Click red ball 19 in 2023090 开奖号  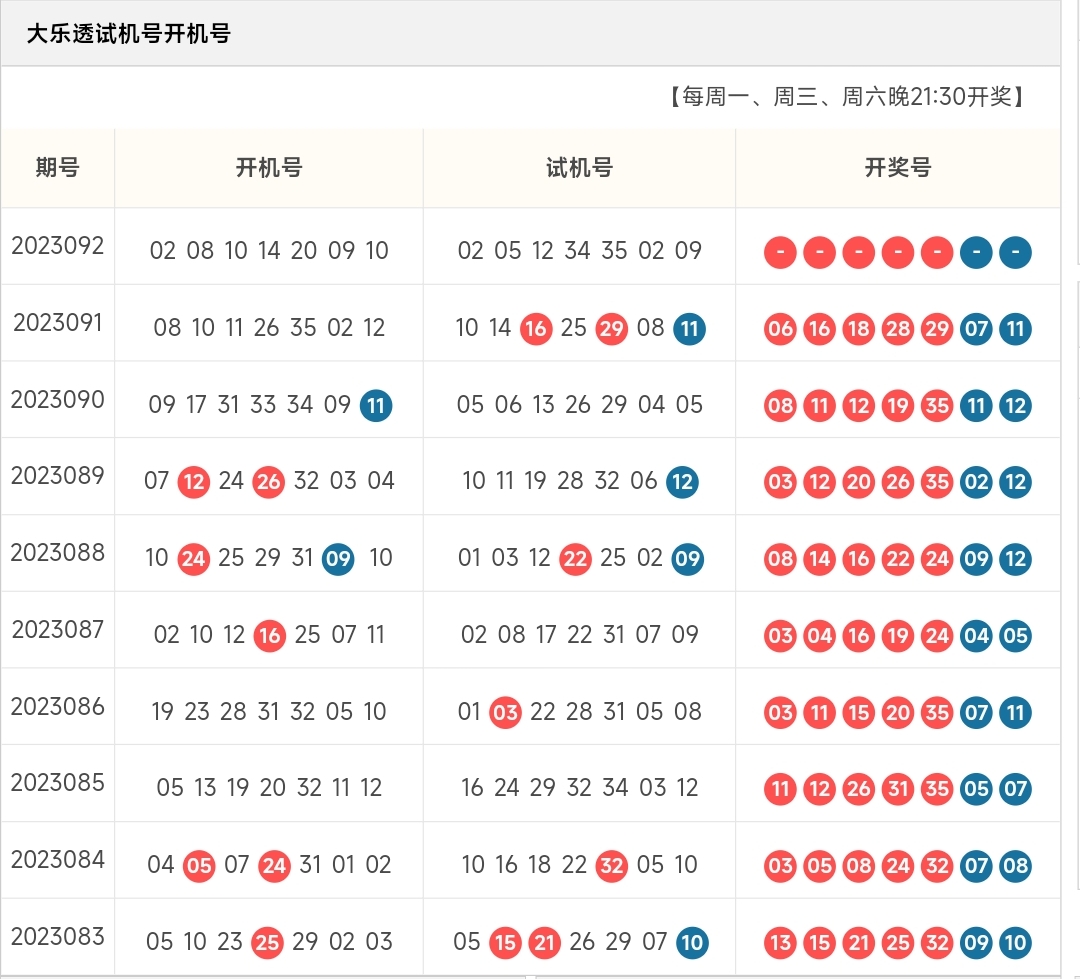click(897, 406)
